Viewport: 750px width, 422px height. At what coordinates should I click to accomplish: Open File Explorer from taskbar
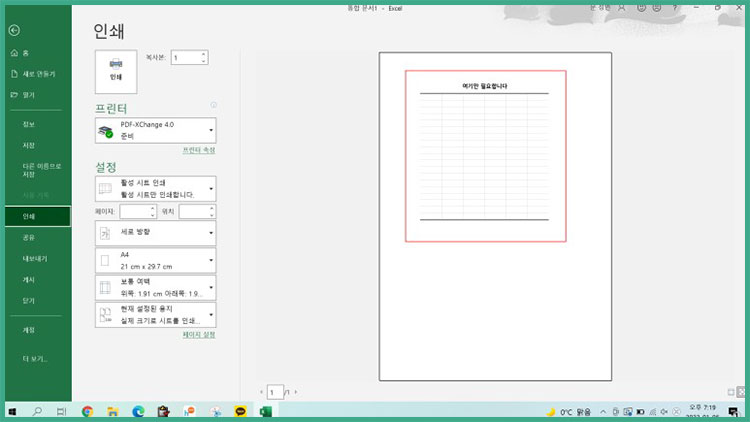(112, 411)
